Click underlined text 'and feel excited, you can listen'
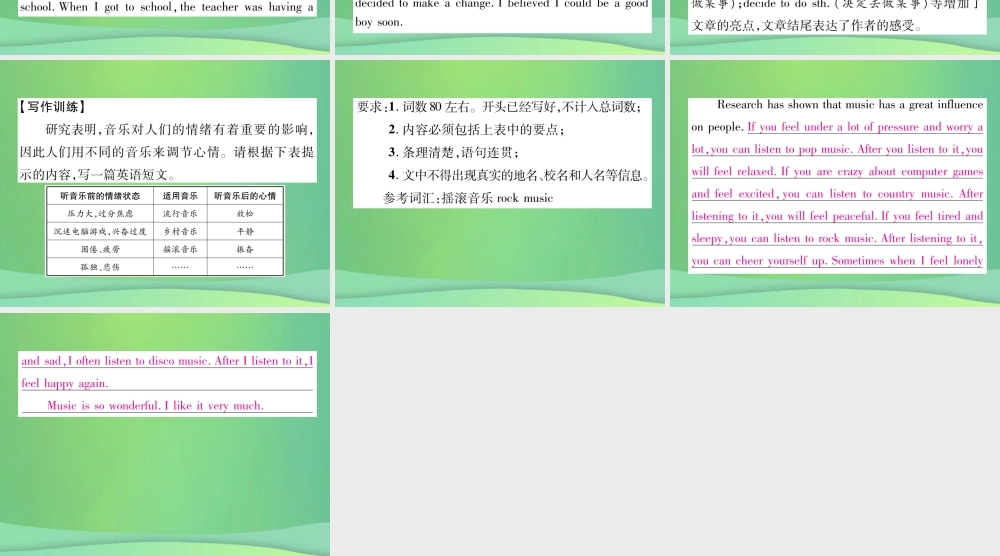Screen dimensions: 1000x556 (x=837, y=194)
